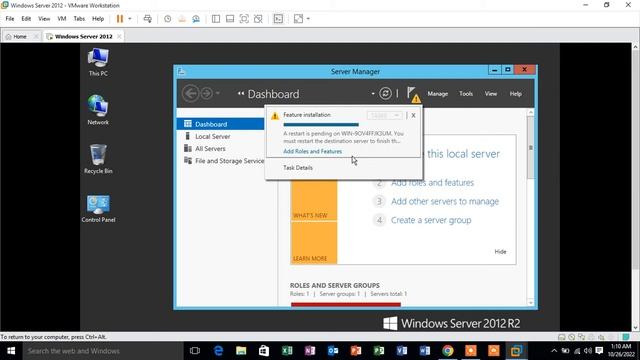640x360 pixels.
Task: Open Task View on the taskbar
Action: tap(195, 351)
